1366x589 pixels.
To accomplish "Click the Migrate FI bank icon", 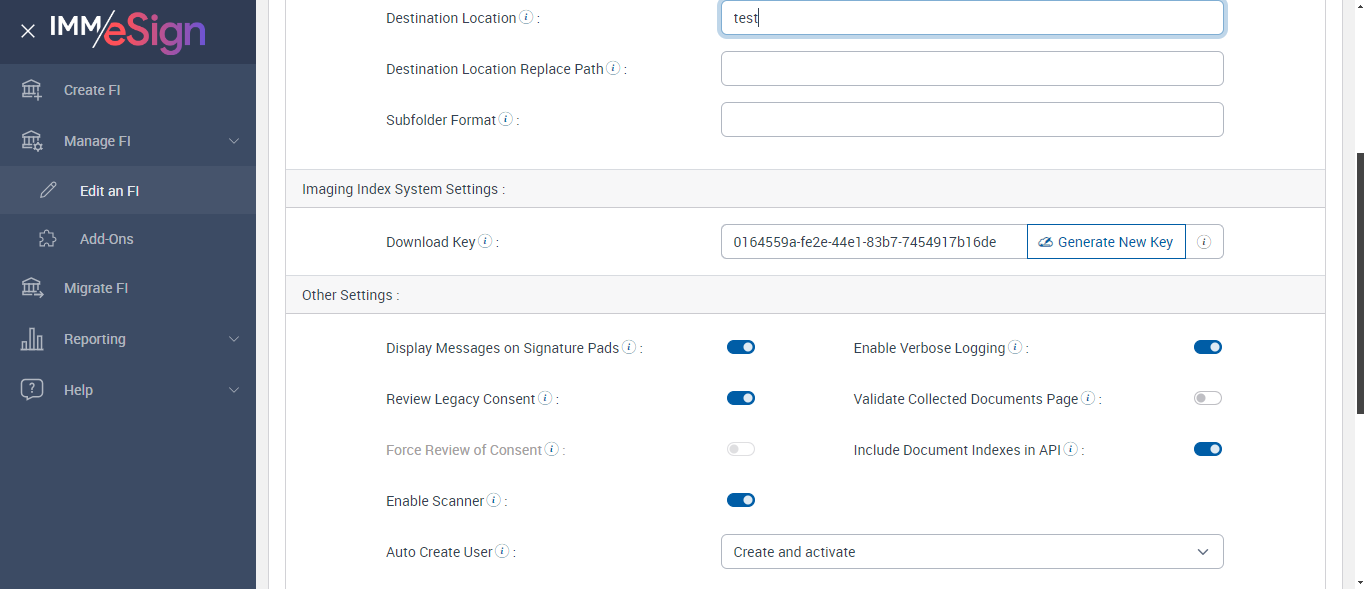I will tap(32, 288).
